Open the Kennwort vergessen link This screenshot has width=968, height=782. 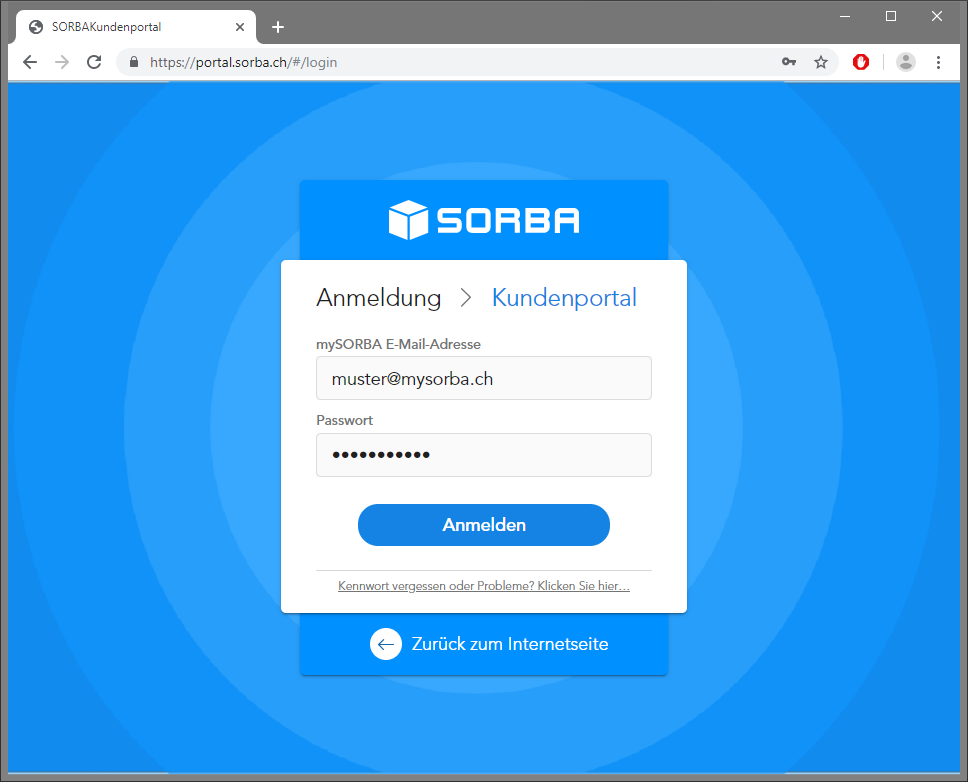pyautogui.click(x=484, y=586)
